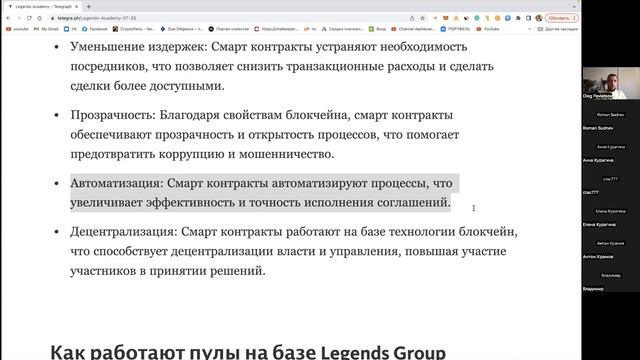Open the MetaMask fox extension icon

tap(446, 18)
